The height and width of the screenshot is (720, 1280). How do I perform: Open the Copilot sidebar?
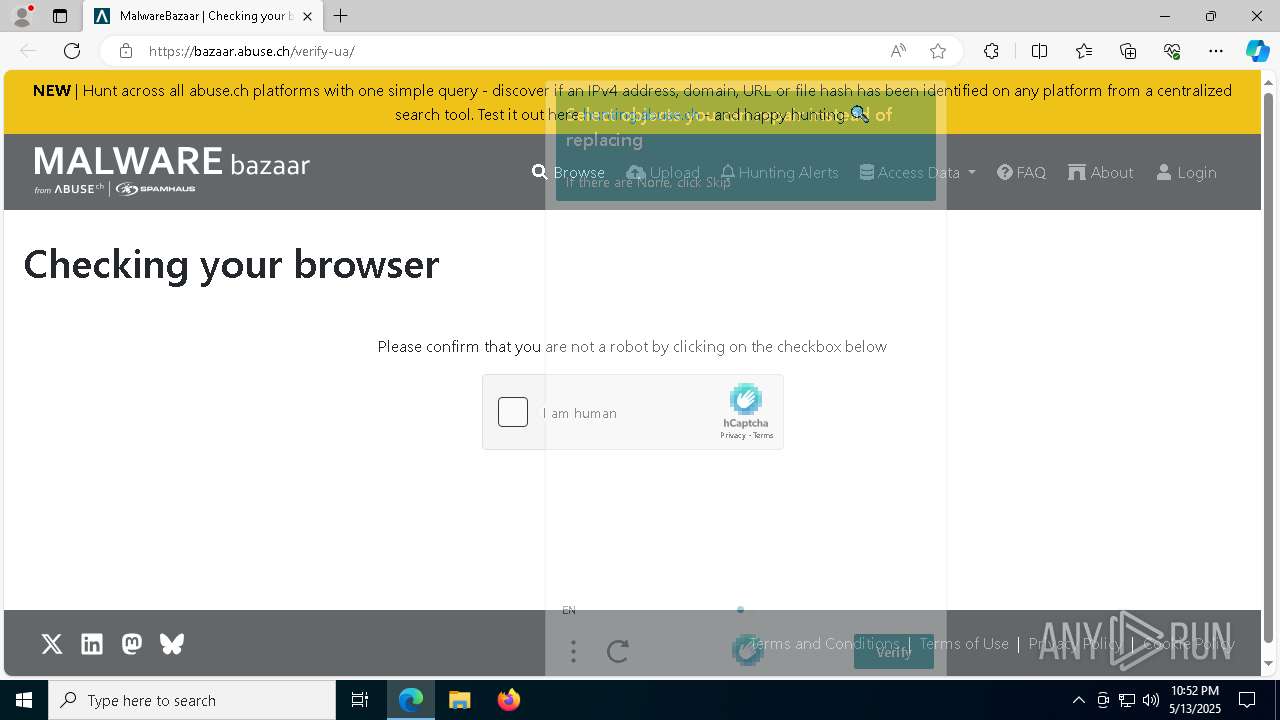(x=1258, y=51)
